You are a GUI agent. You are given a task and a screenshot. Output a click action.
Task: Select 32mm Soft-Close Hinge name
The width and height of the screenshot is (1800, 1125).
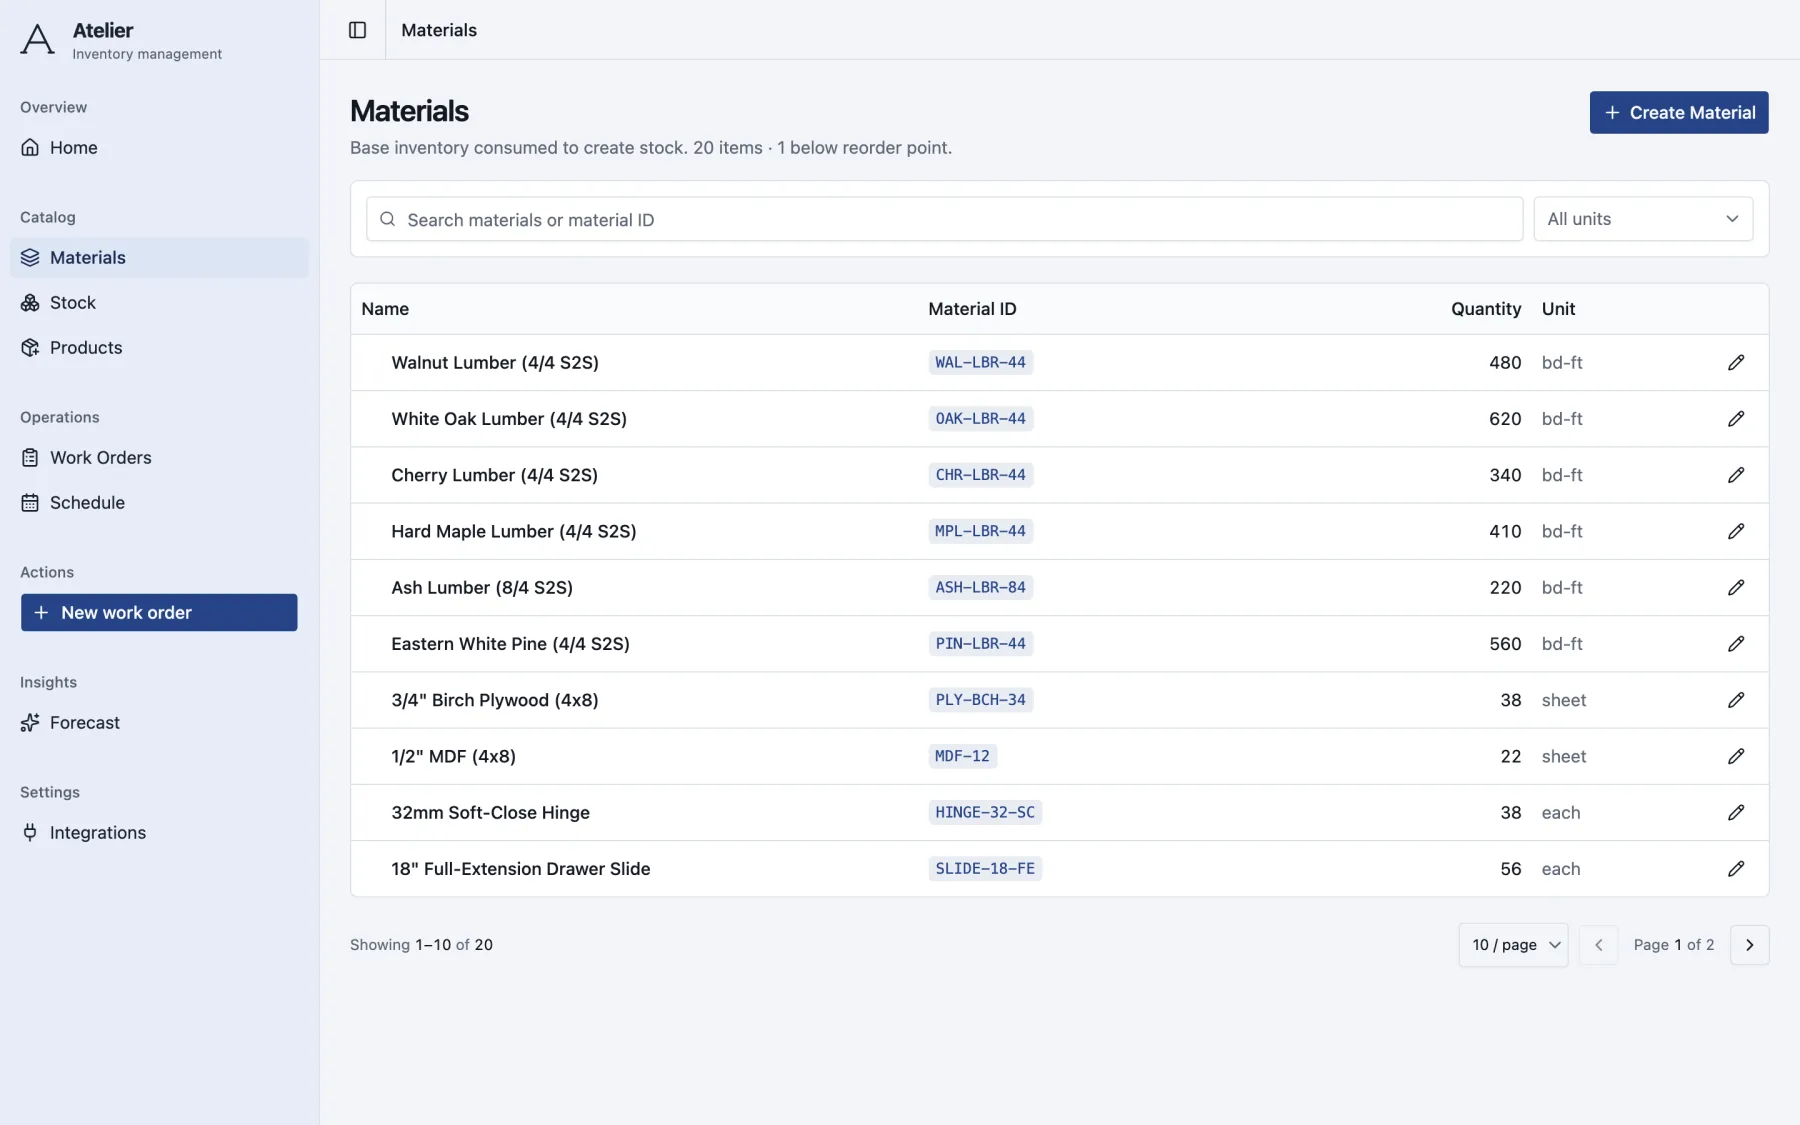490,813
